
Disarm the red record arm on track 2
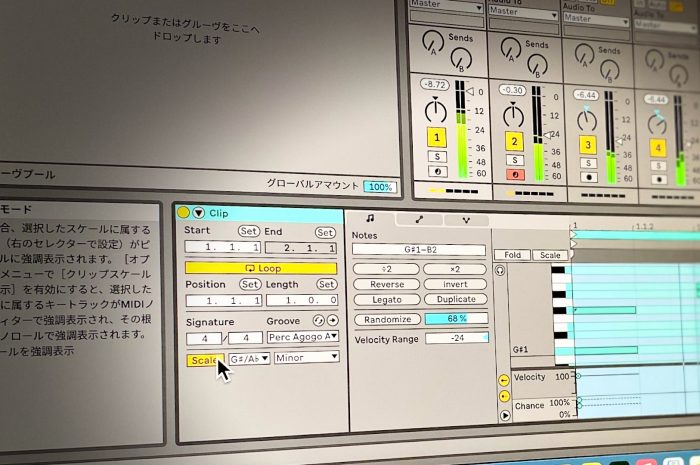coord(516,174)
